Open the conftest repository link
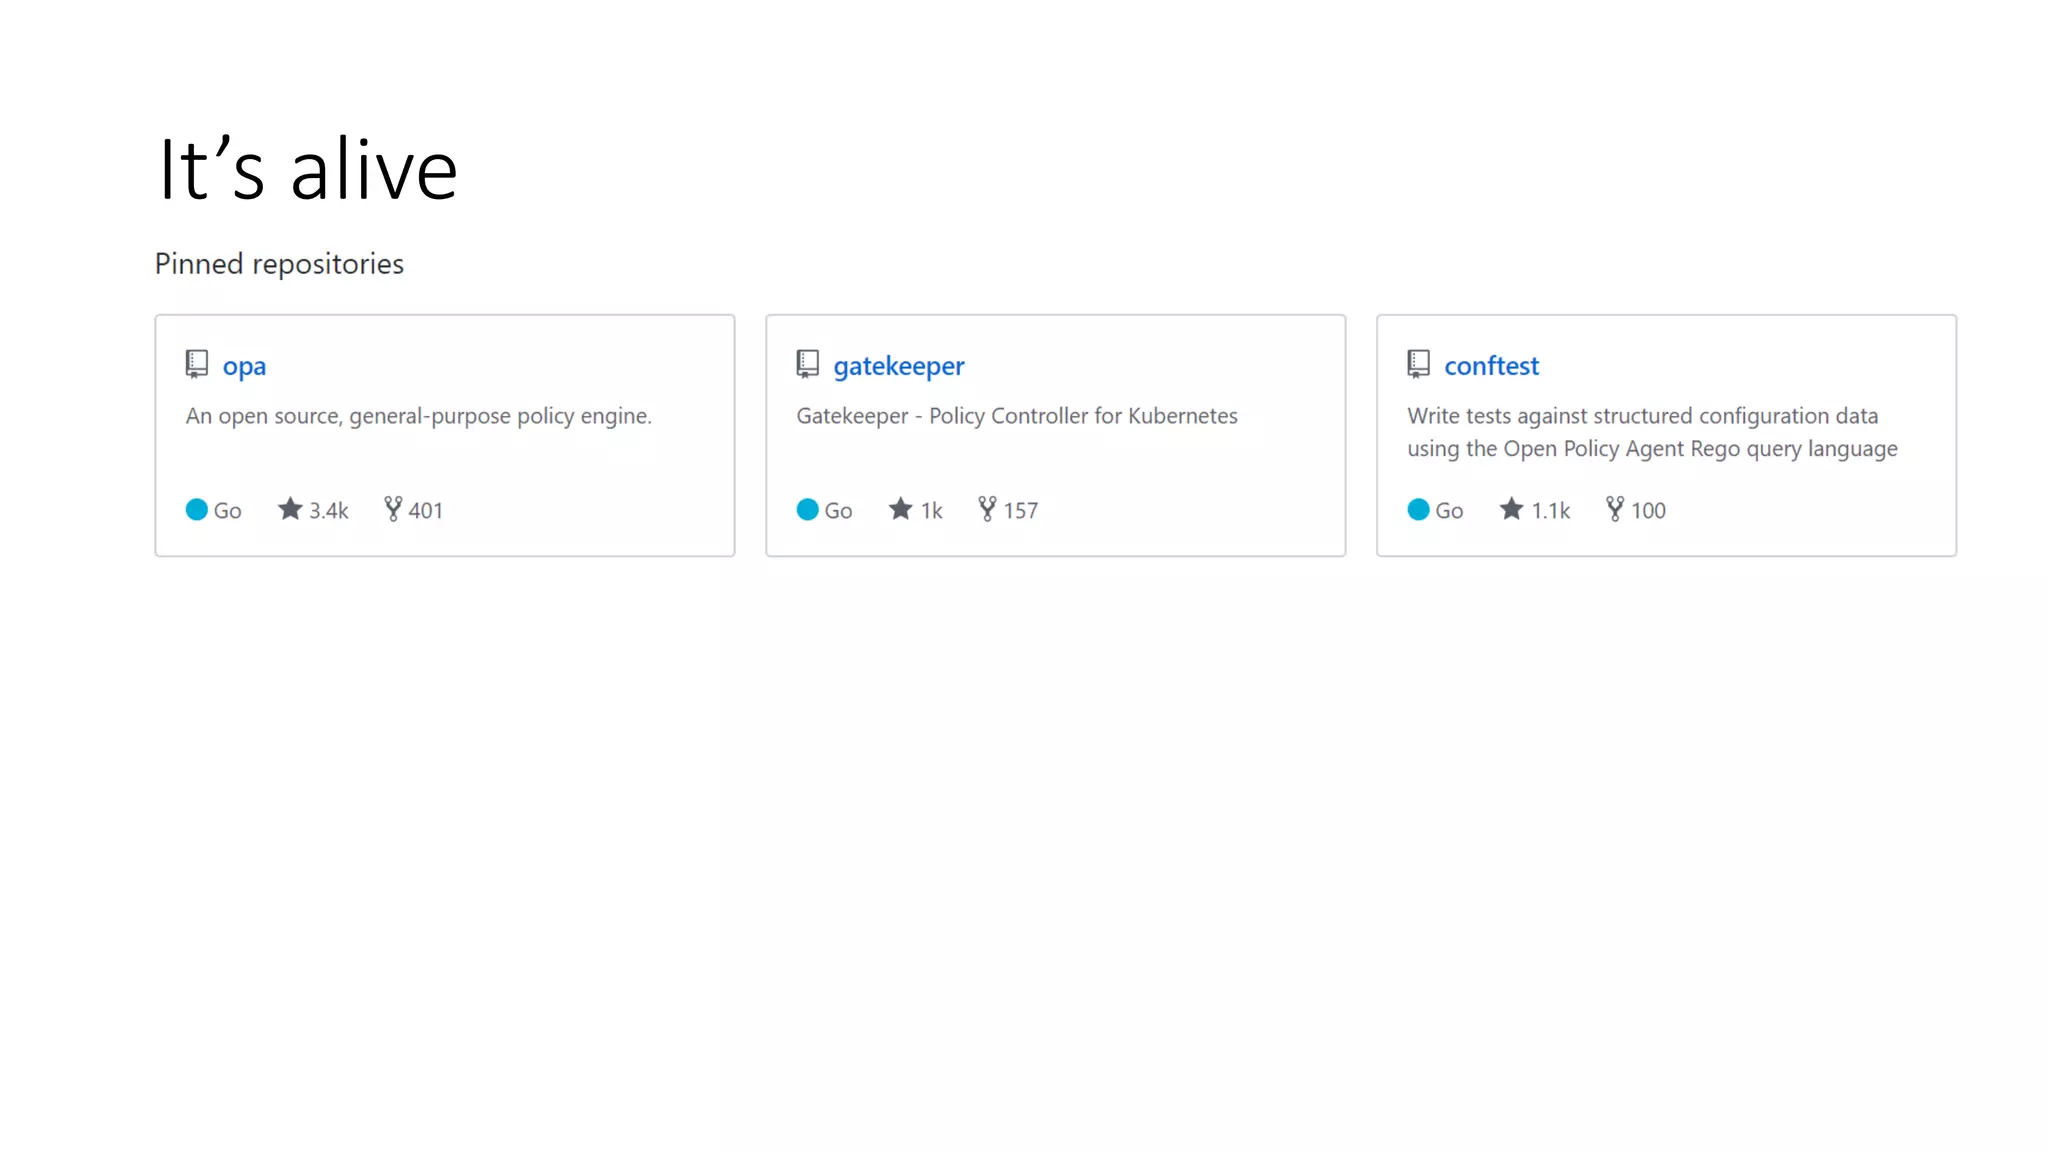Viewport: 2048px width, 1152px height. point(1491,366)
